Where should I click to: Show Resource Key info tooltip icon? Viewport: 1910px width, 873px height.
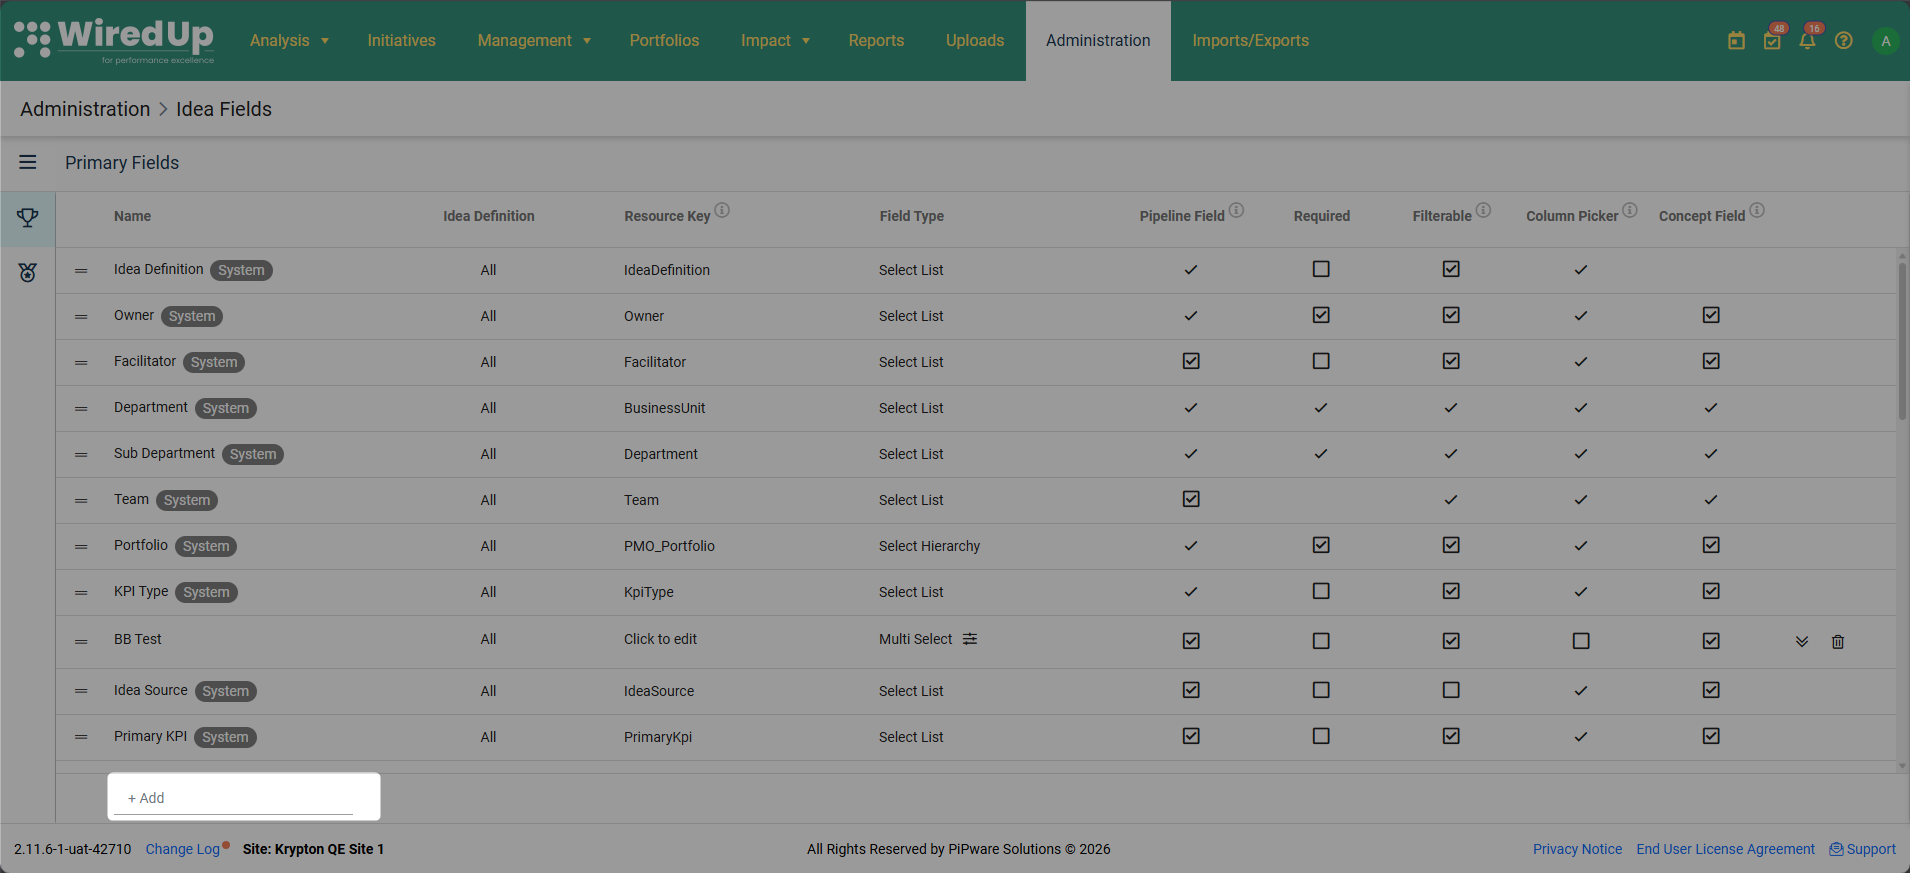tap(722, 210)
